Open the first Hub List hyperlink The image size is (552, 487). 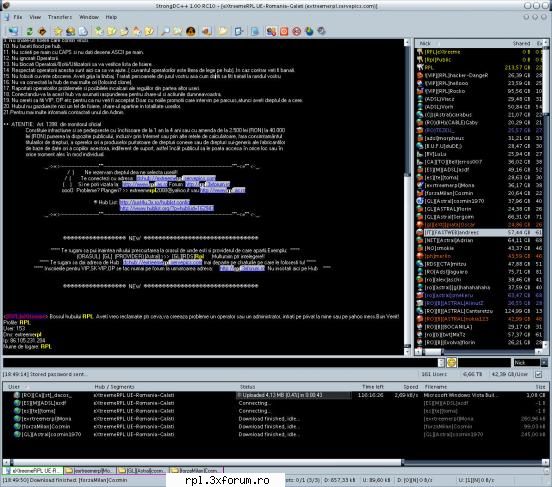coord(155,202)
